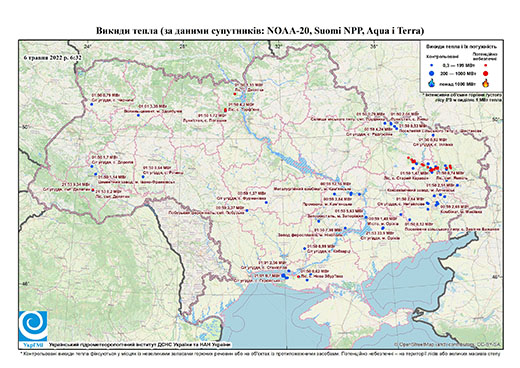The height and width of the screenshot is (368, 520).
Task: Click the 8.89 MW blue marker
Action: [304, 249]
